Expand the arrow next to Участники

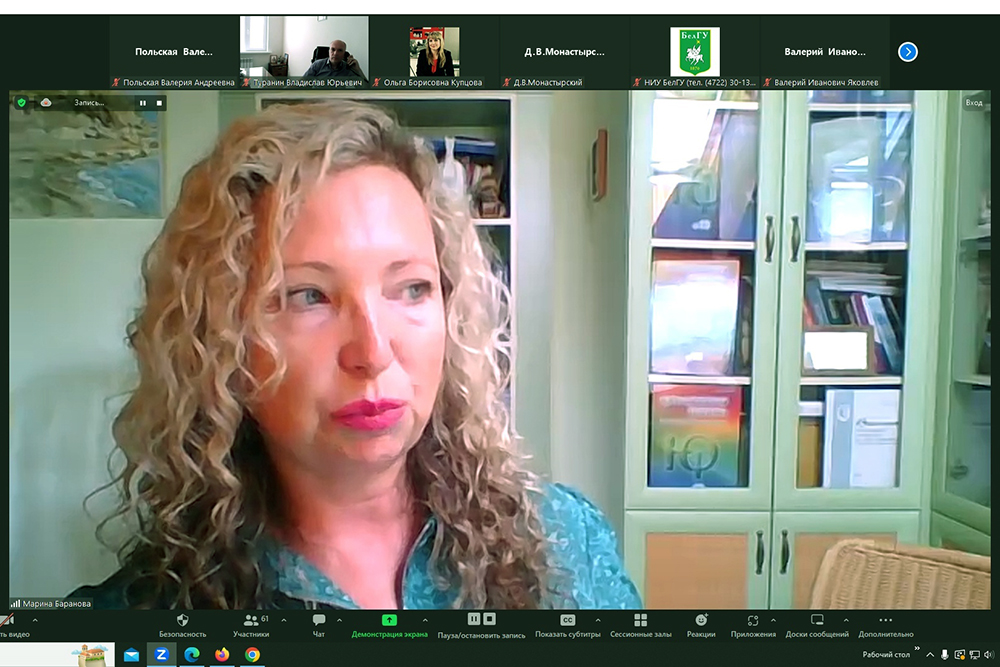(284, 620)
